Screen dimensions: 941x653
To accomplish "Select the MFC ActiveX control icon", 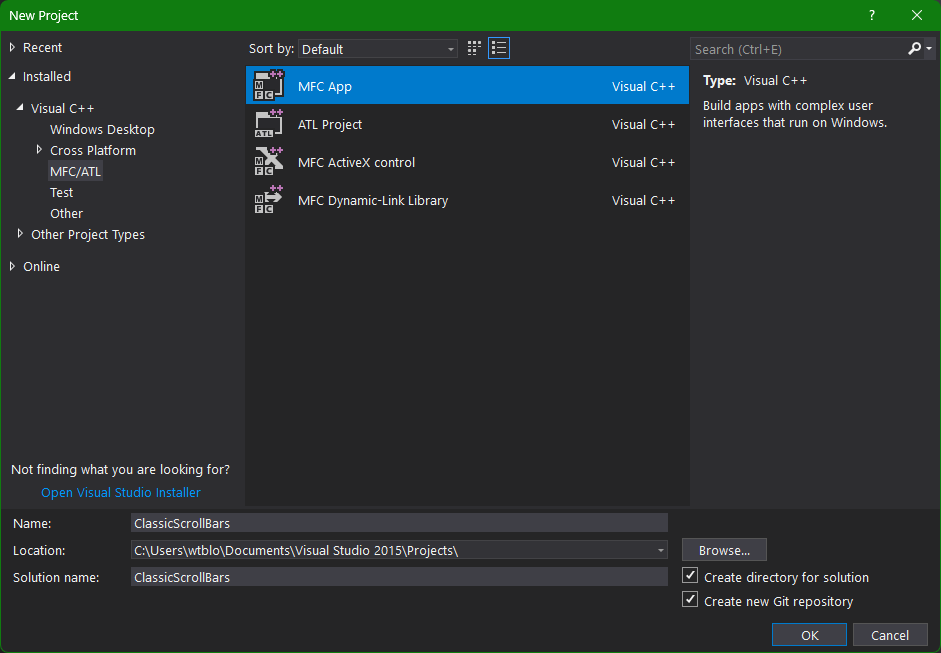I will coord(268,161).
